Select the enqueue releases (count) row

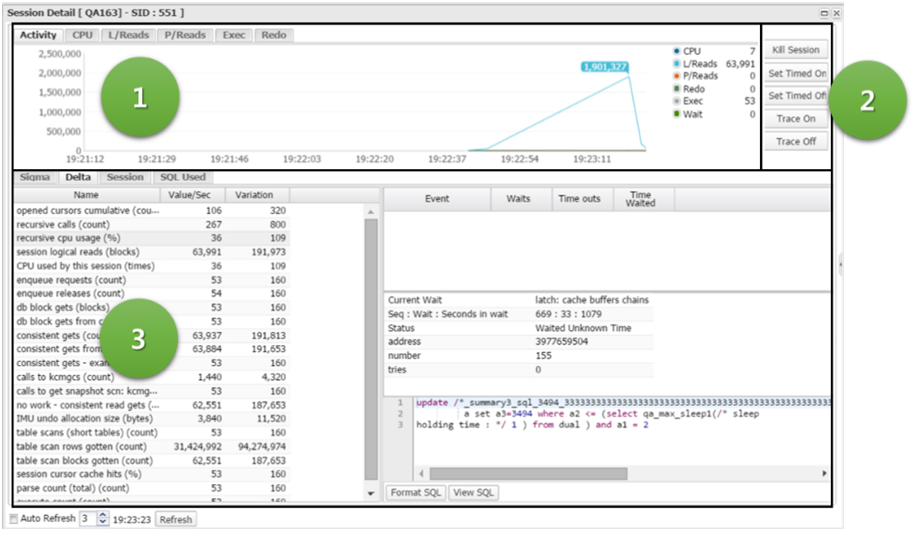tap(152, 293)
